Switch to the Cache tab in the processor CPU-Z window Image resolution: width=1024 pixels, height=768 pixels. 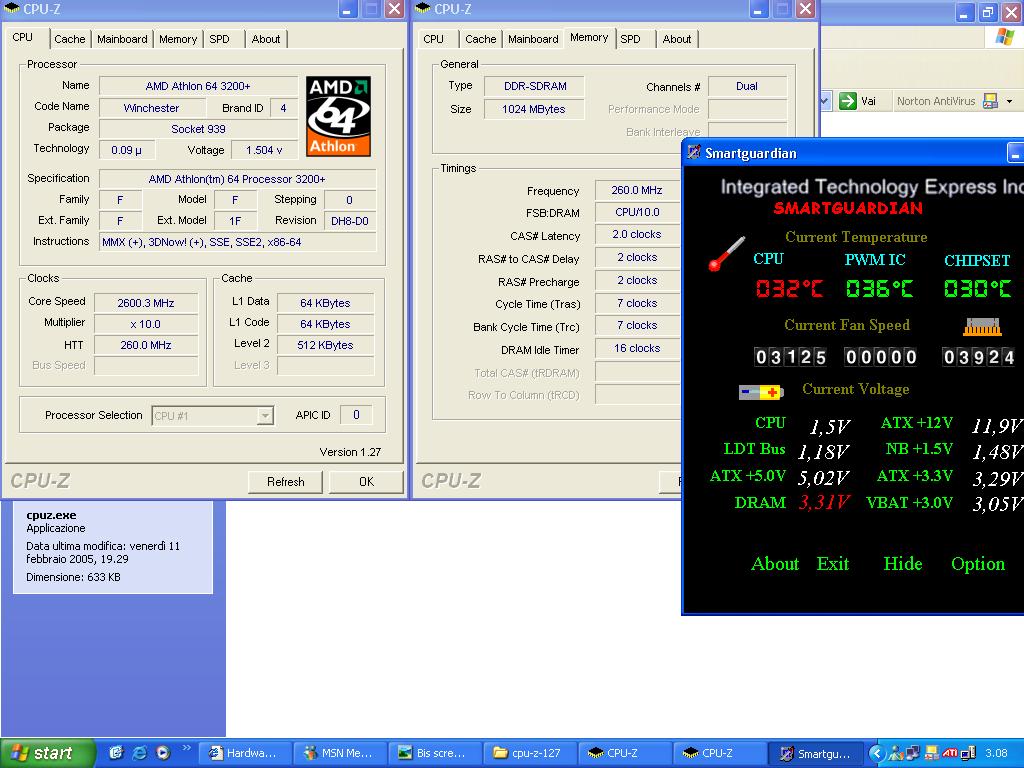click(x=70, y=39)
